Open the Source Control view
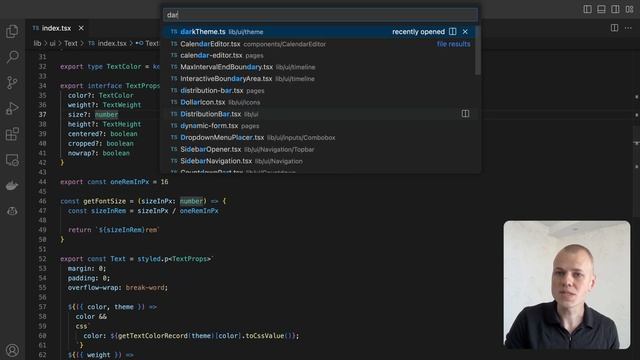Screen dimensions: 640x360 pos(12,83)
